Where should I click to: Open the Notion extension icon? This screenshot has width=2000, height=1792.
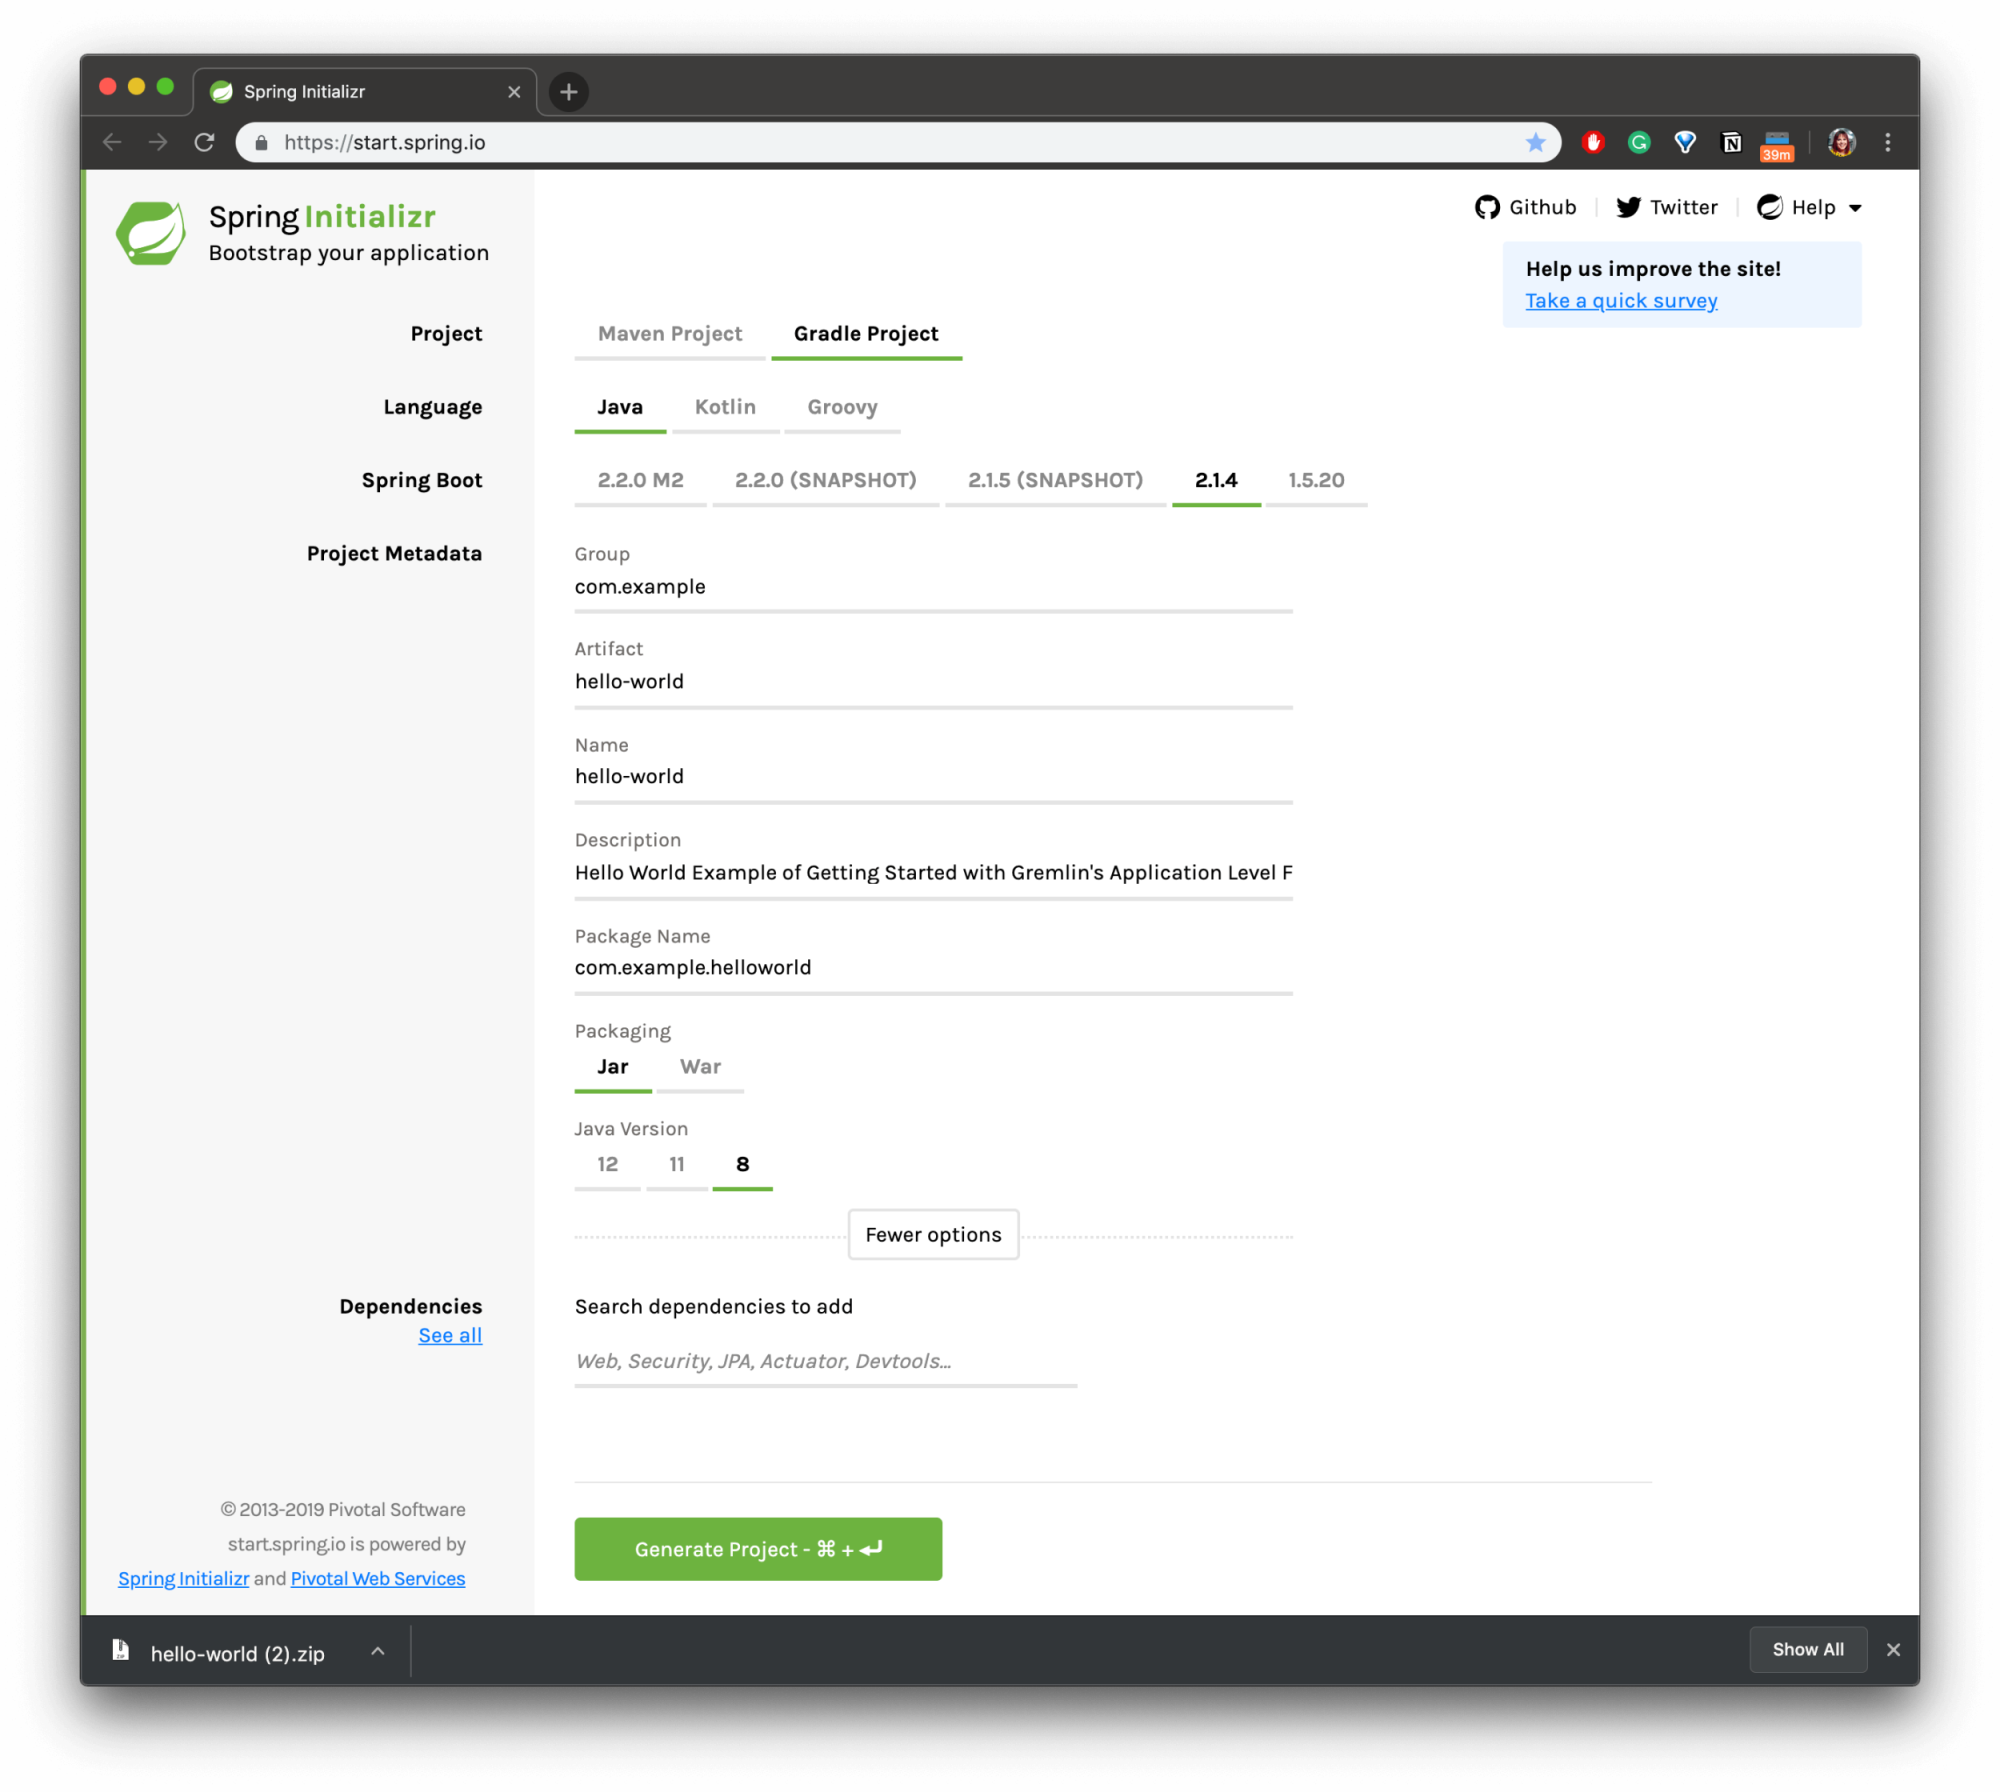point(1731,142)
